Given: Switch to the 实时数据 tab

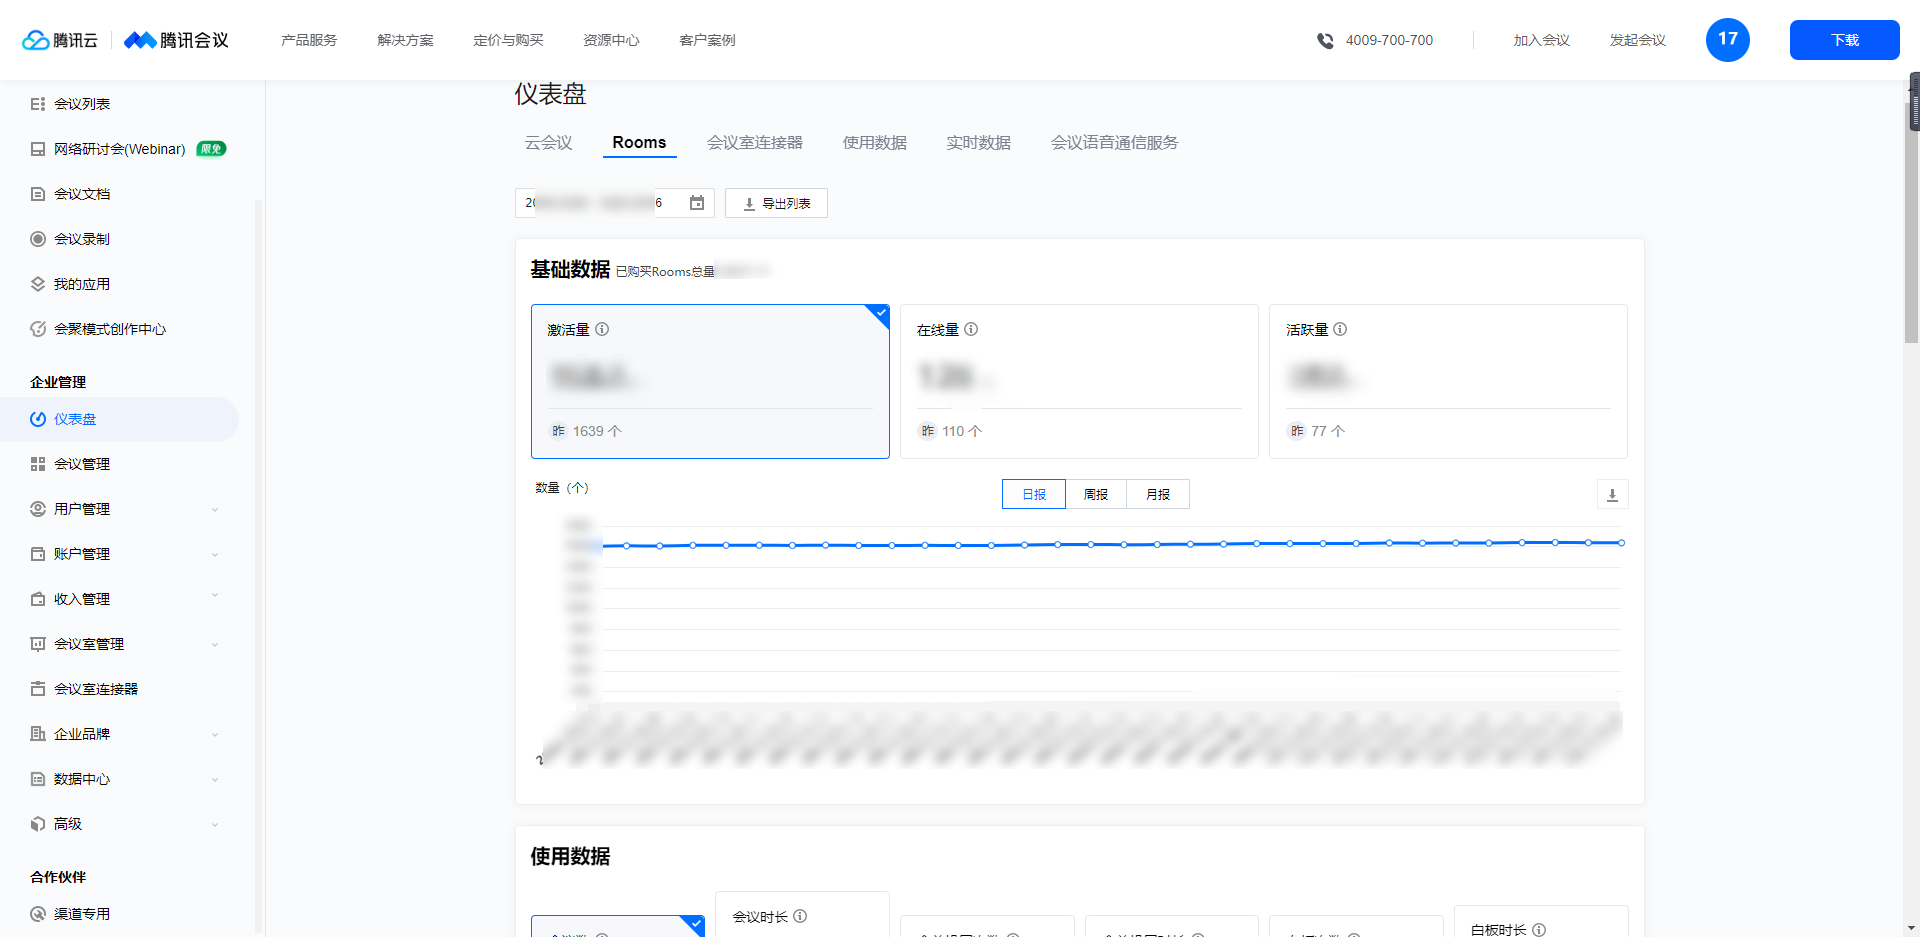Looking at the screenshot, I should pyautogui.click(x=979, y=142).
